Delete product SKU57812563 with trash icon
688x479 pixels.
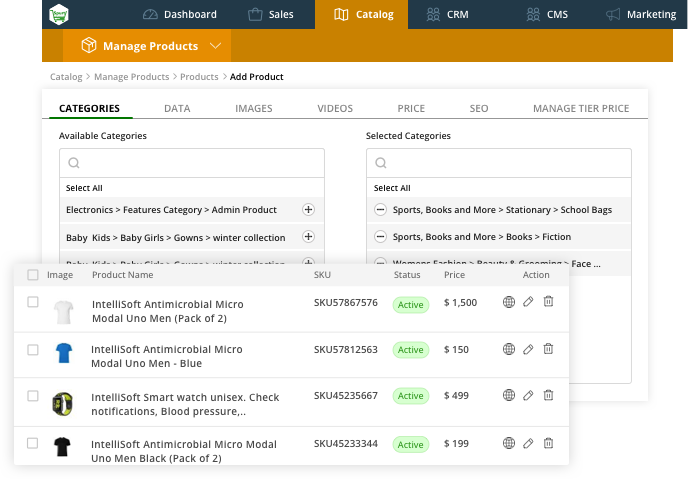pos(548,349)
